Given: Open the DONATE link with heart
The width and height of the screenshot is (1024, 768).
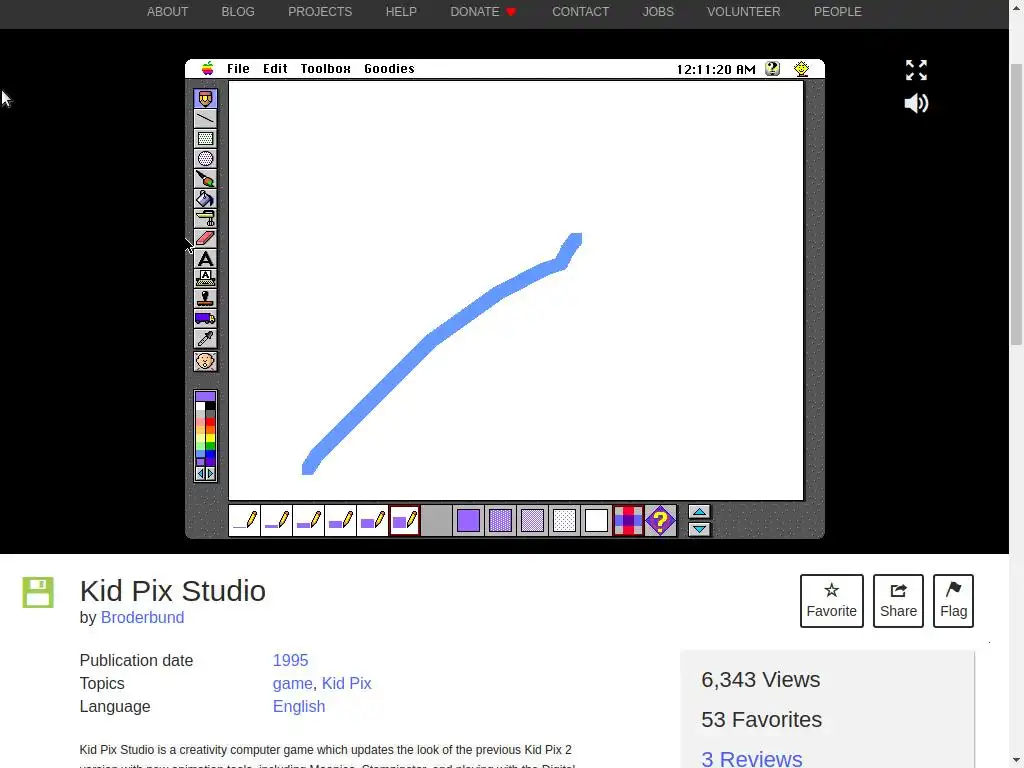Looking at the screenshot, I should pos(483,12).
